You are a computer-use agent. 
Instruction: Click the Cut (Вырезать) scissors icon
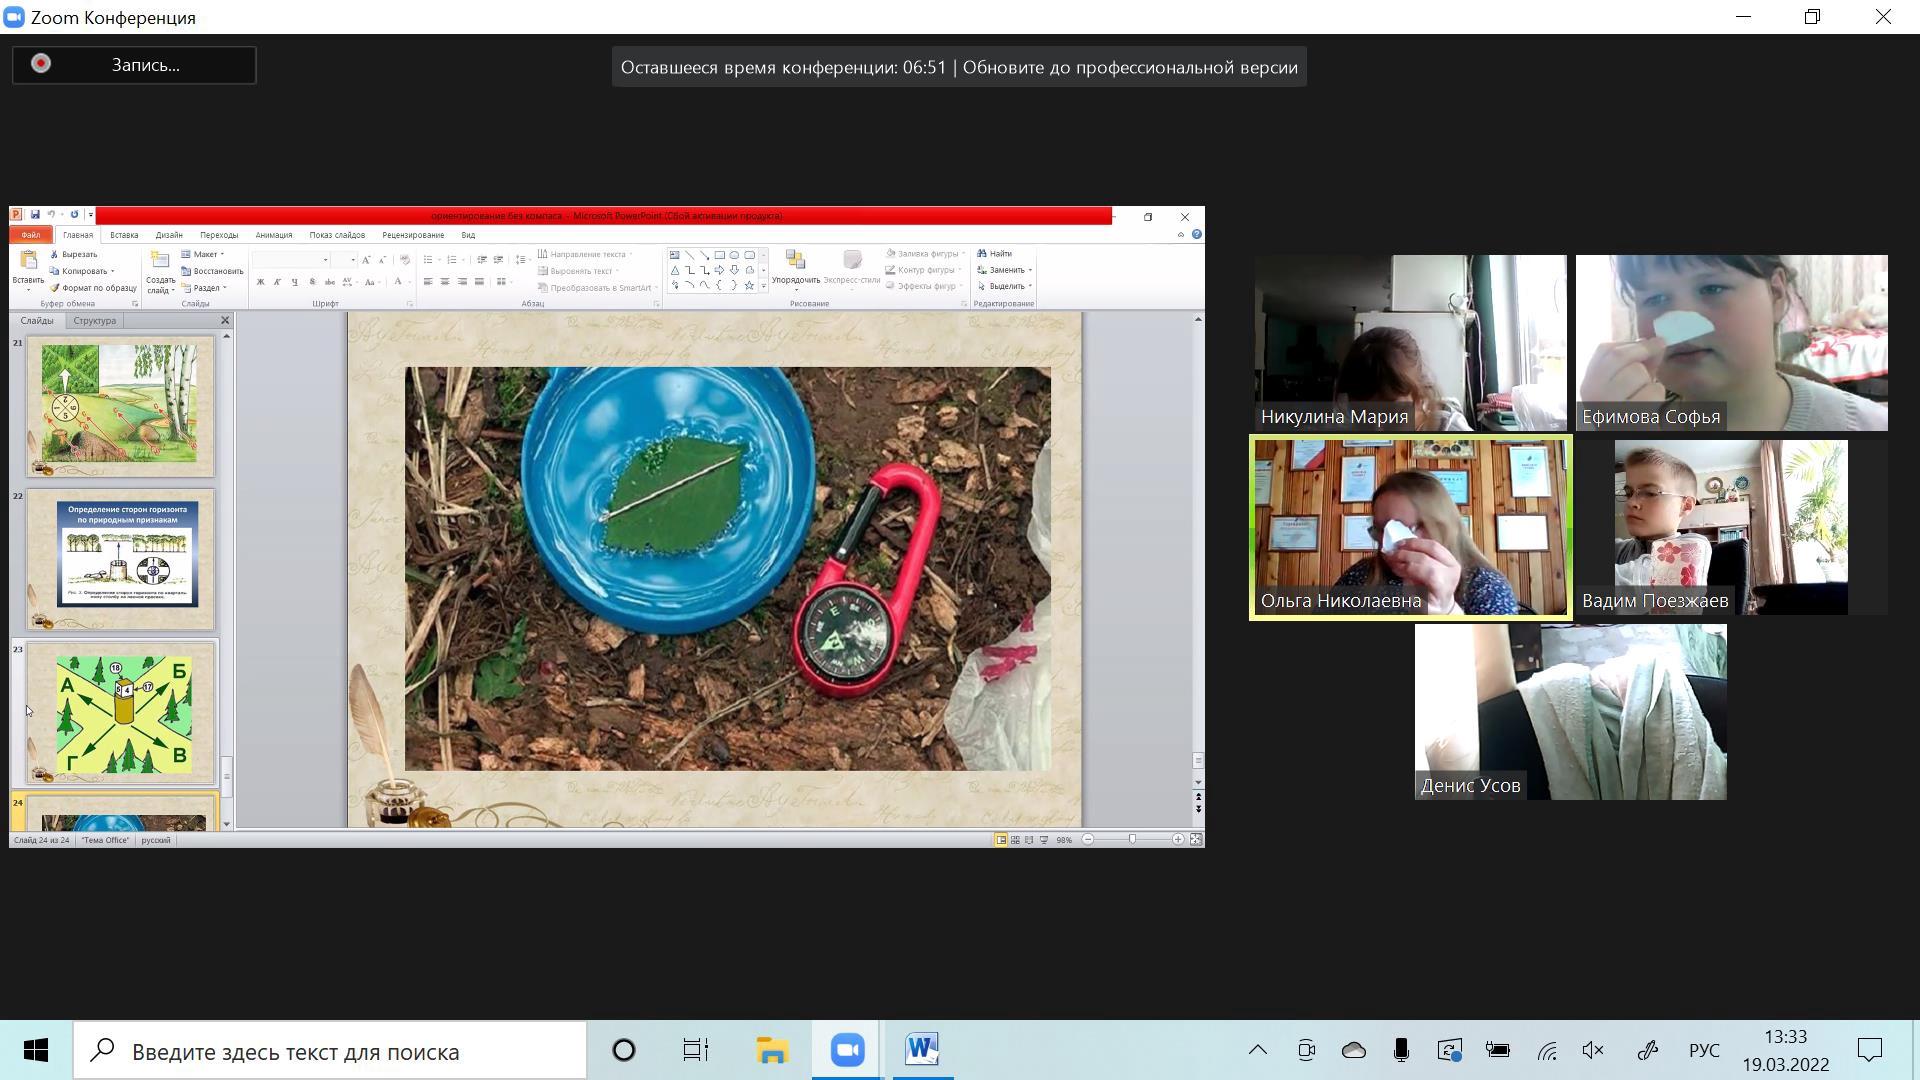[54, 255]
